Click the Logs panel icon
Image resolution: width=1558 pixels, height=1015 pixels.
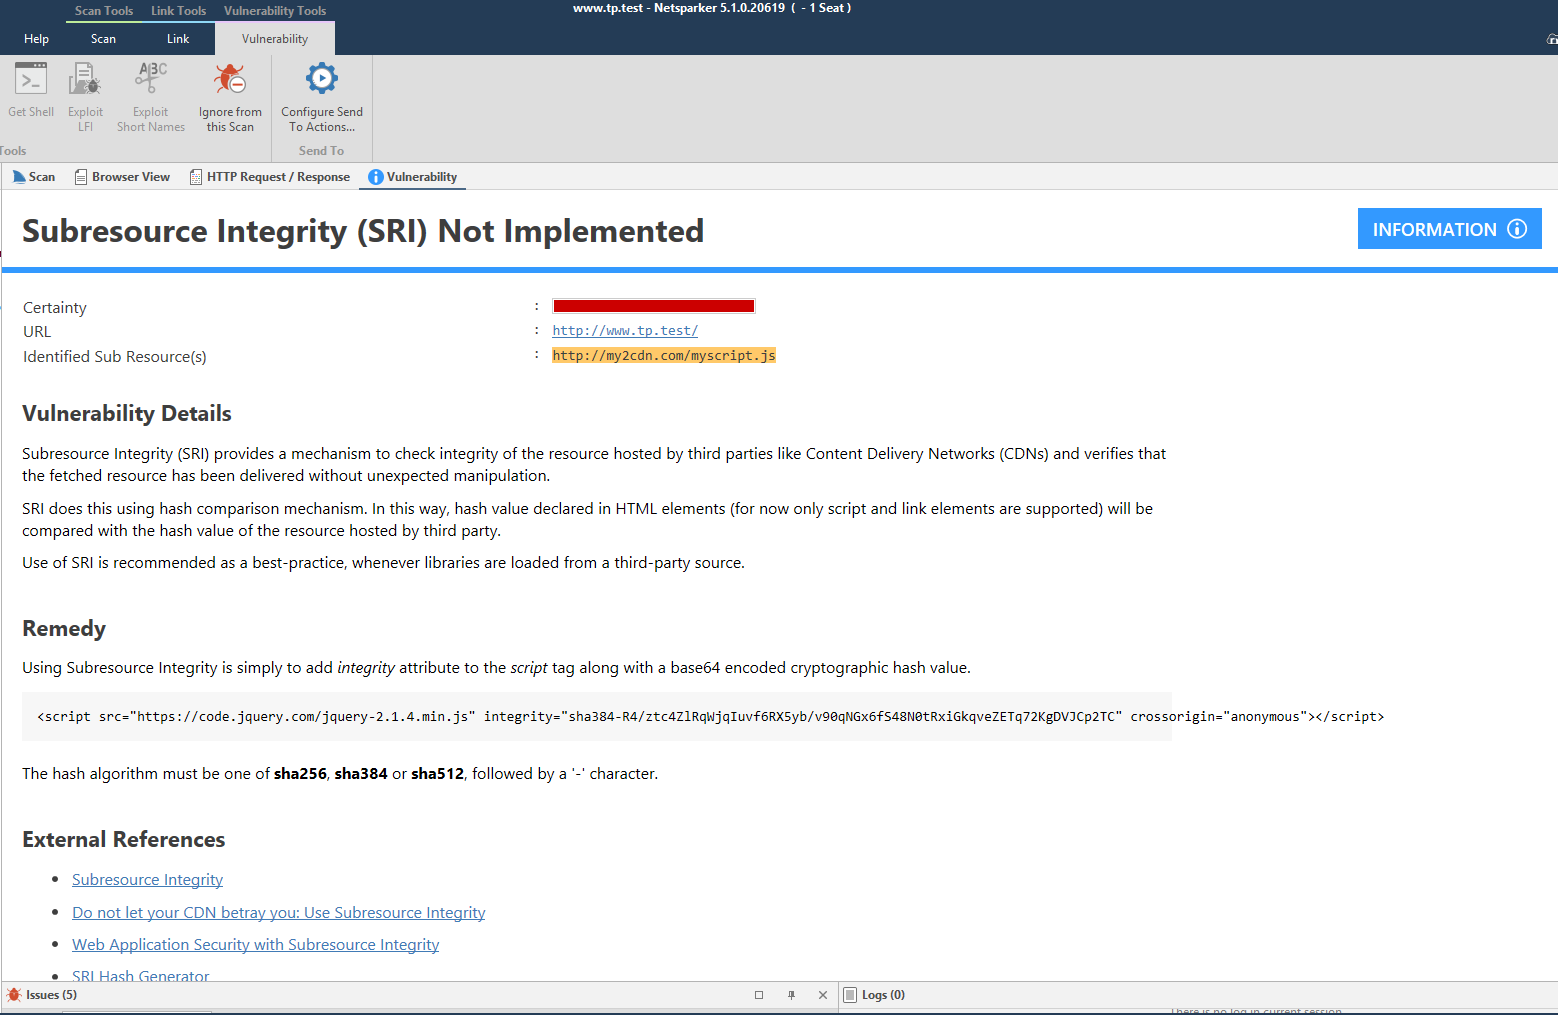tap(851, 994)
